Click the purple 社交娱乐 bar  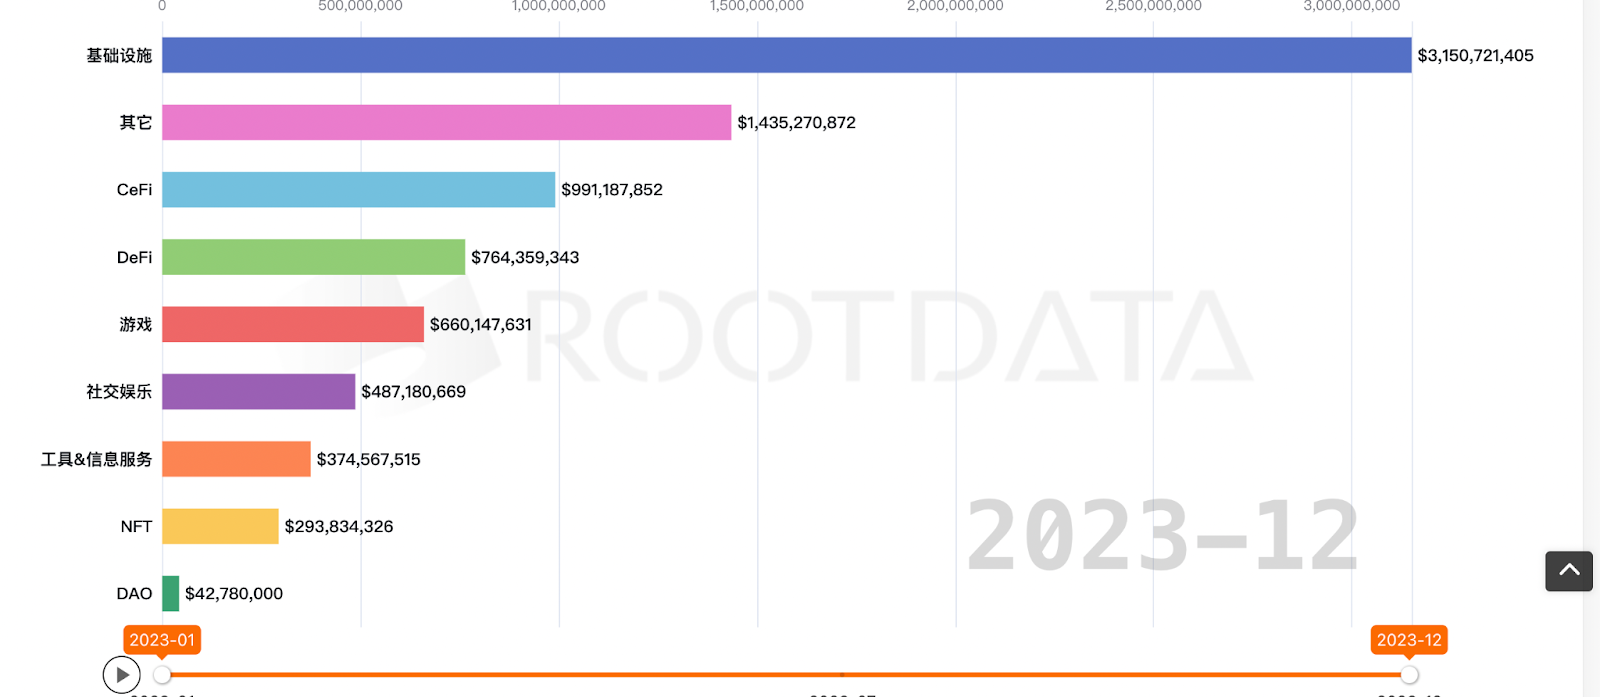point(258,391)
